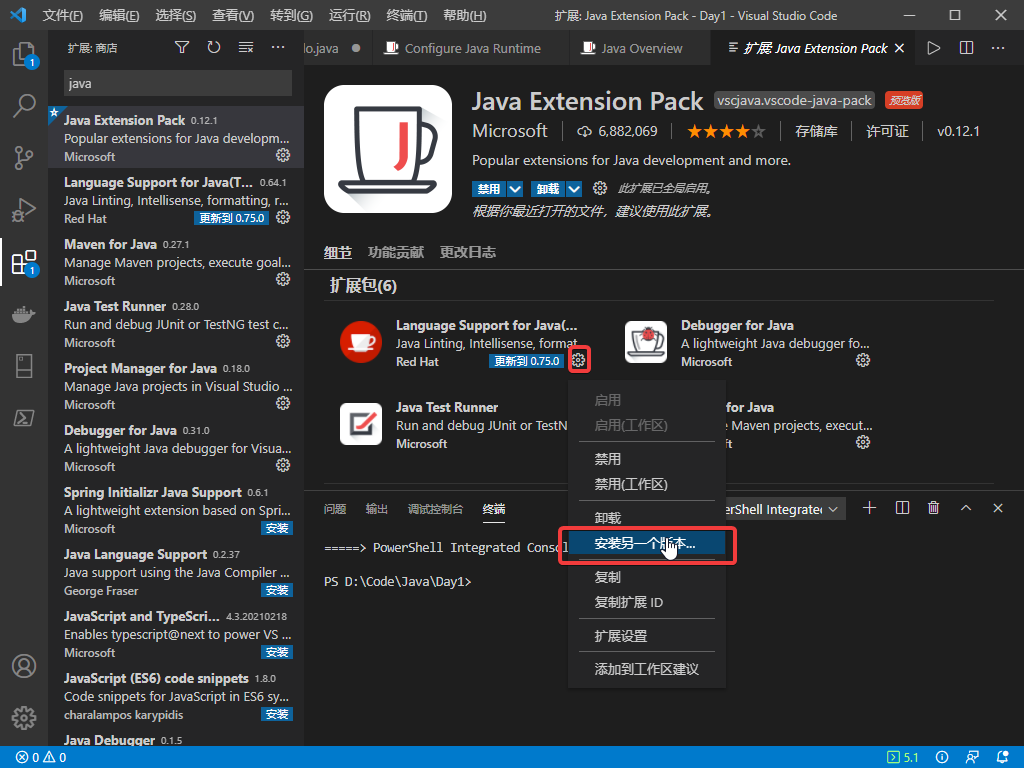Expand the Disable button dropdown arrow
The height and width of the screenshot is (768, 1024).
click(x=515, y=189)
